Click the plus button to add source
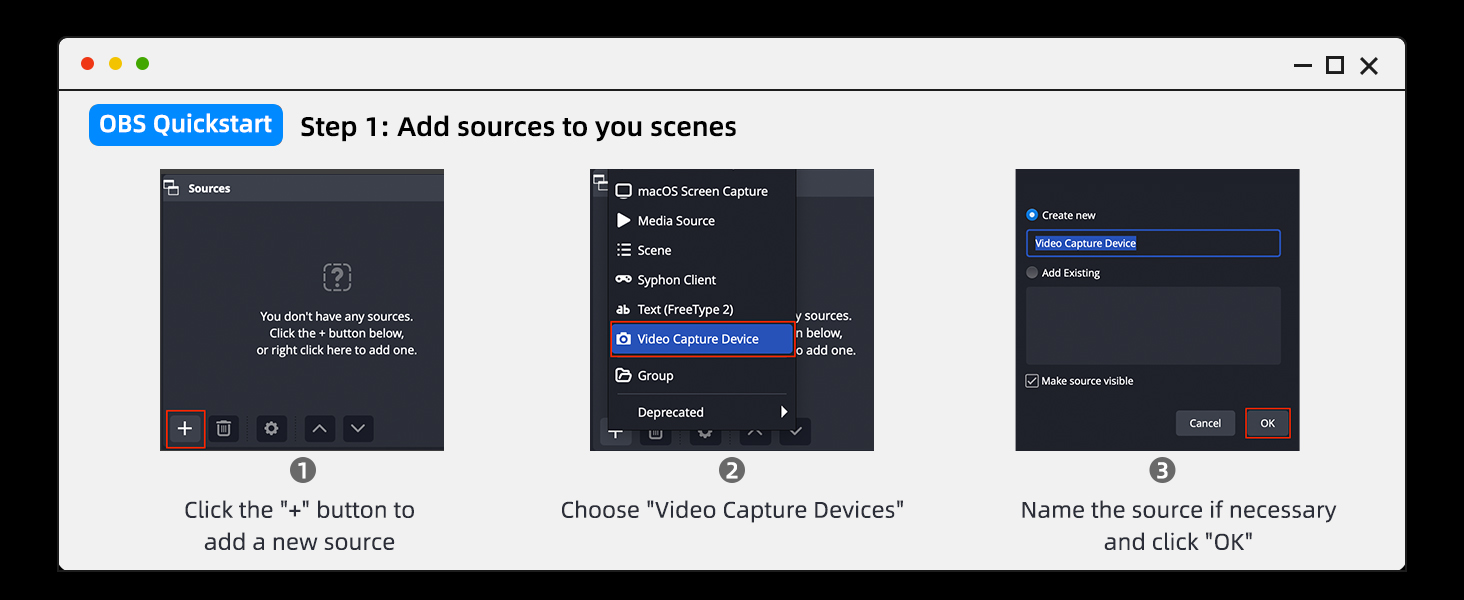This screenshot has width=1464, height=600. [185, 429]
